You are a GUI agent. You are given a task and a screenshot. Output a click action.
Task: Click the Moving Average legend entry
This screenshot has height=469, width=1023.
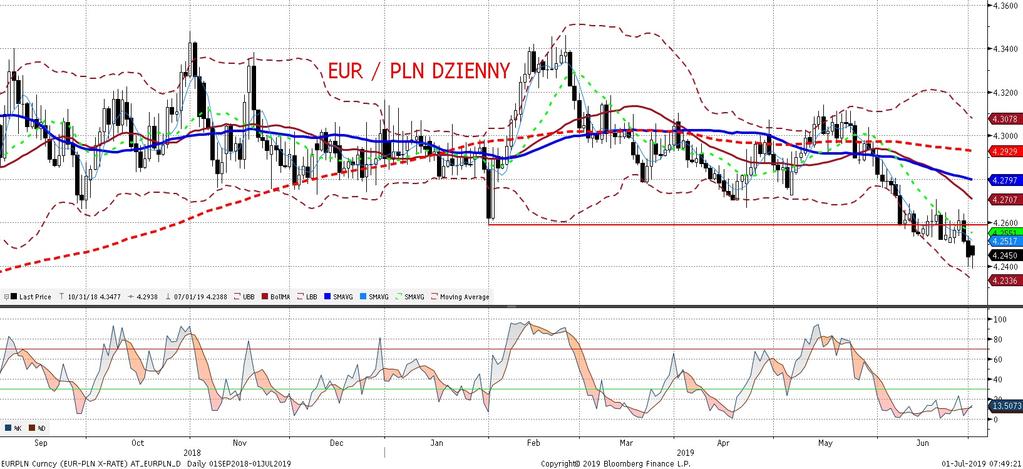pos(460,297)
